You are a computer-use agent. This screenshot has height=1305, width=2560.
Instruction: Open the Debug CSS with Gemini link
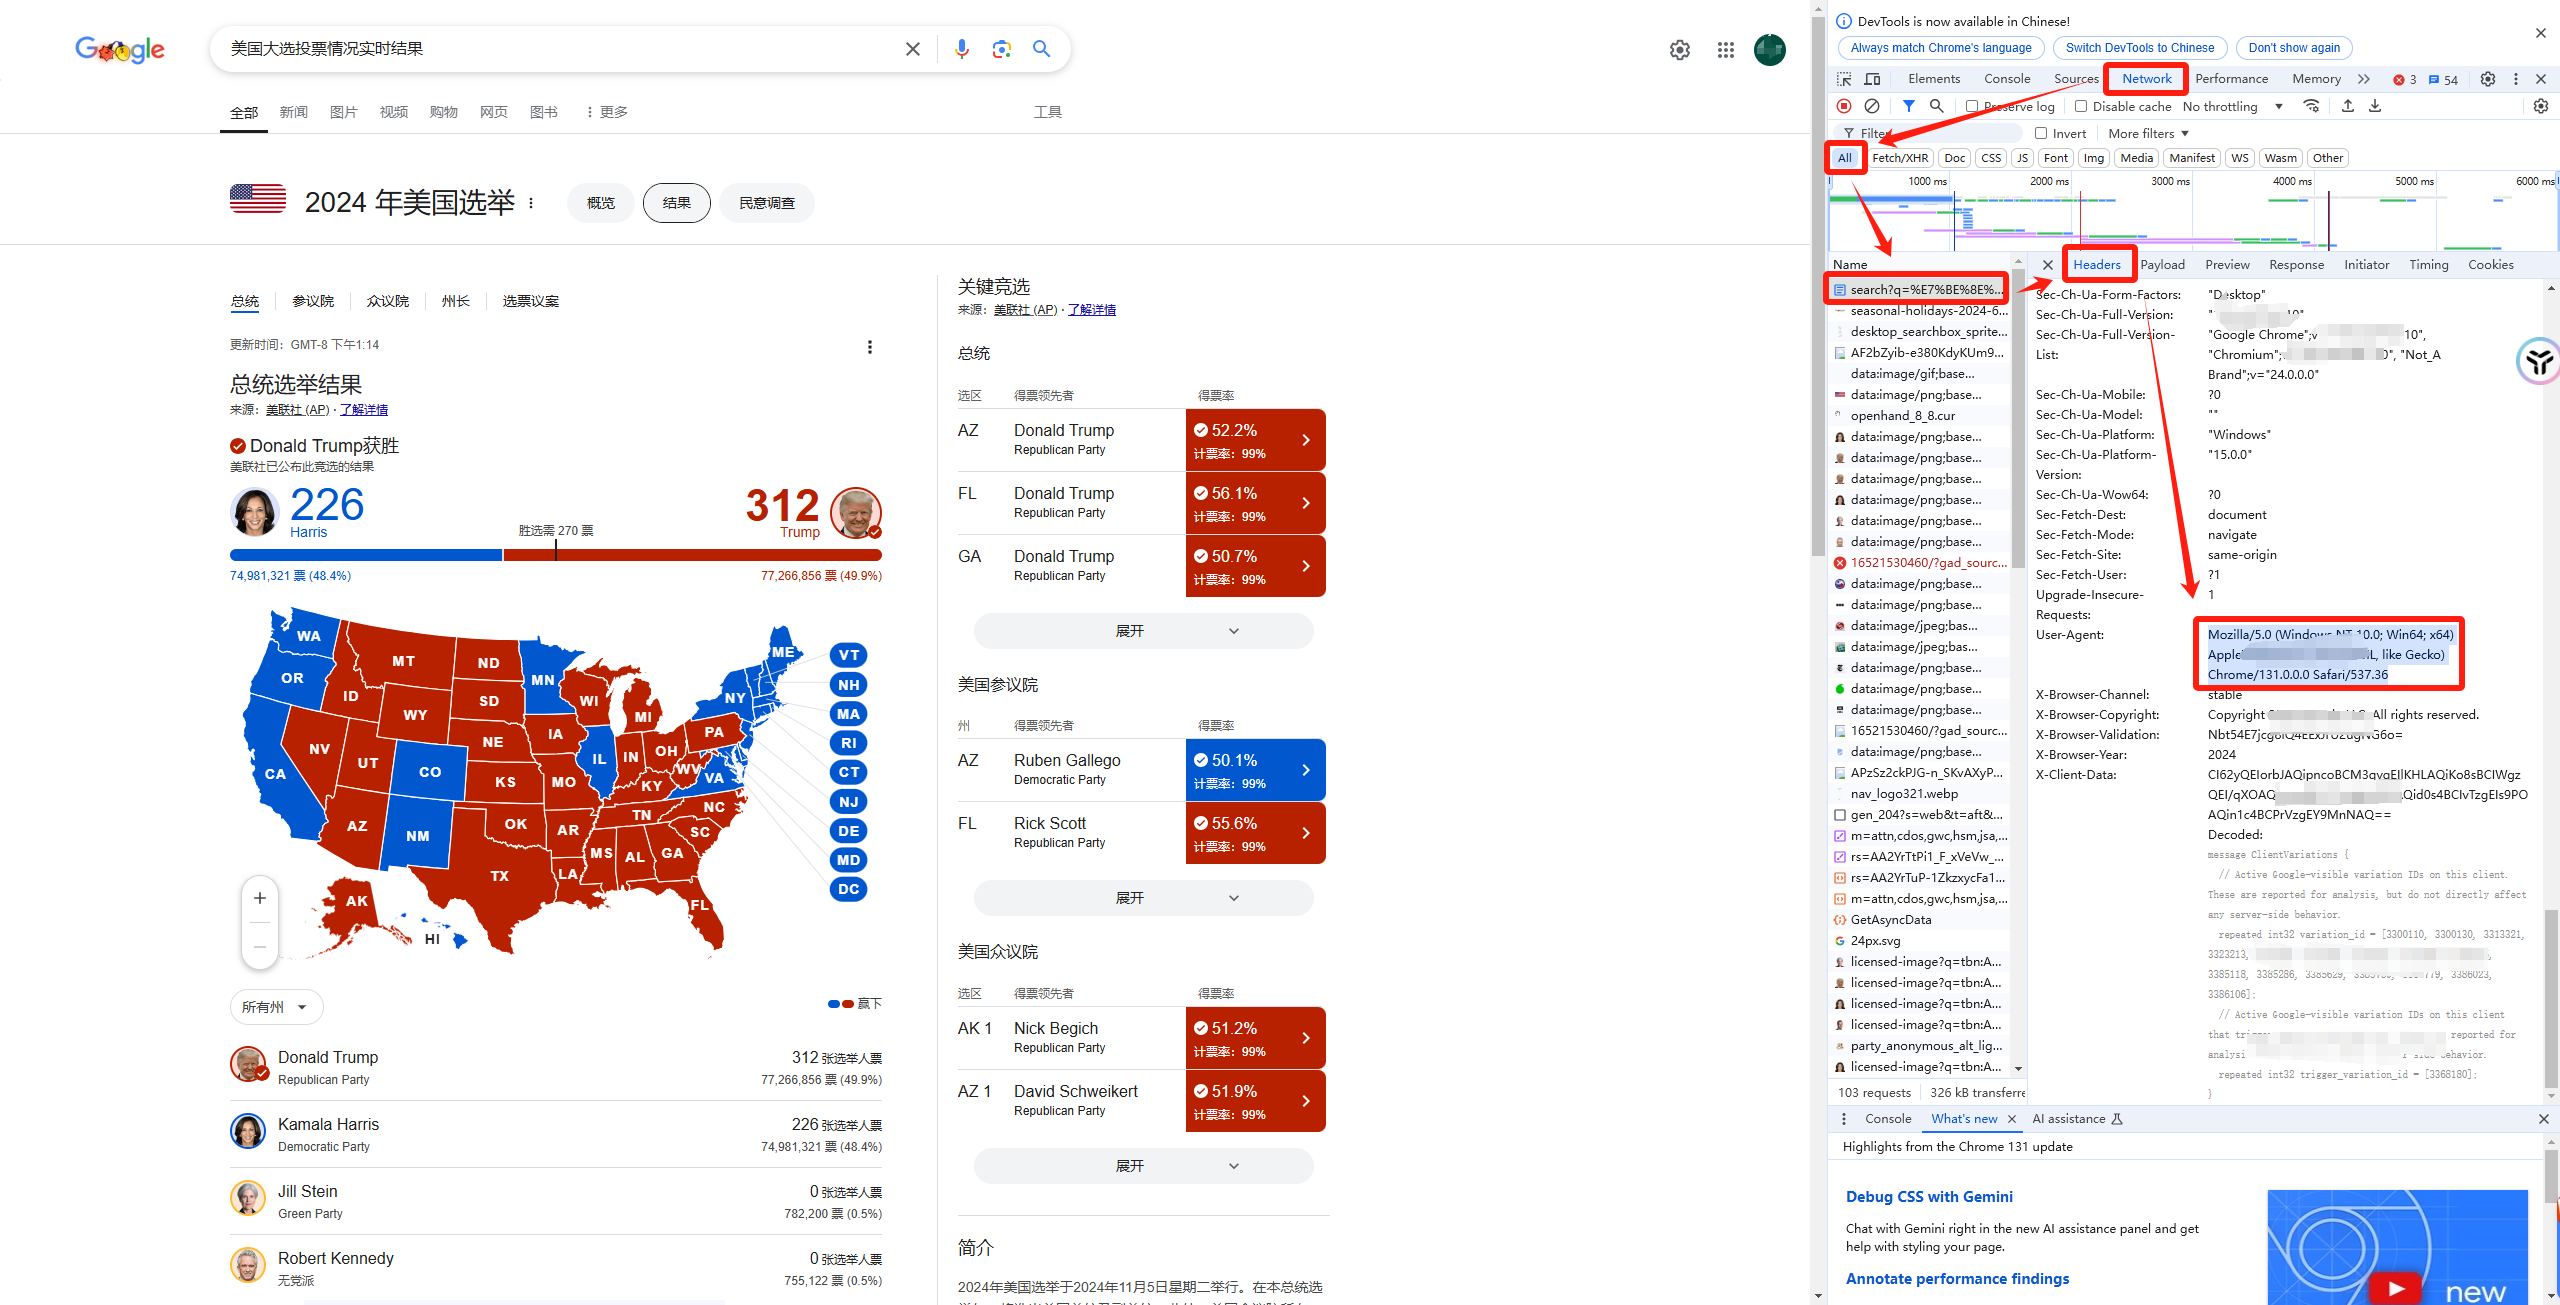tap(1928, 1196)
